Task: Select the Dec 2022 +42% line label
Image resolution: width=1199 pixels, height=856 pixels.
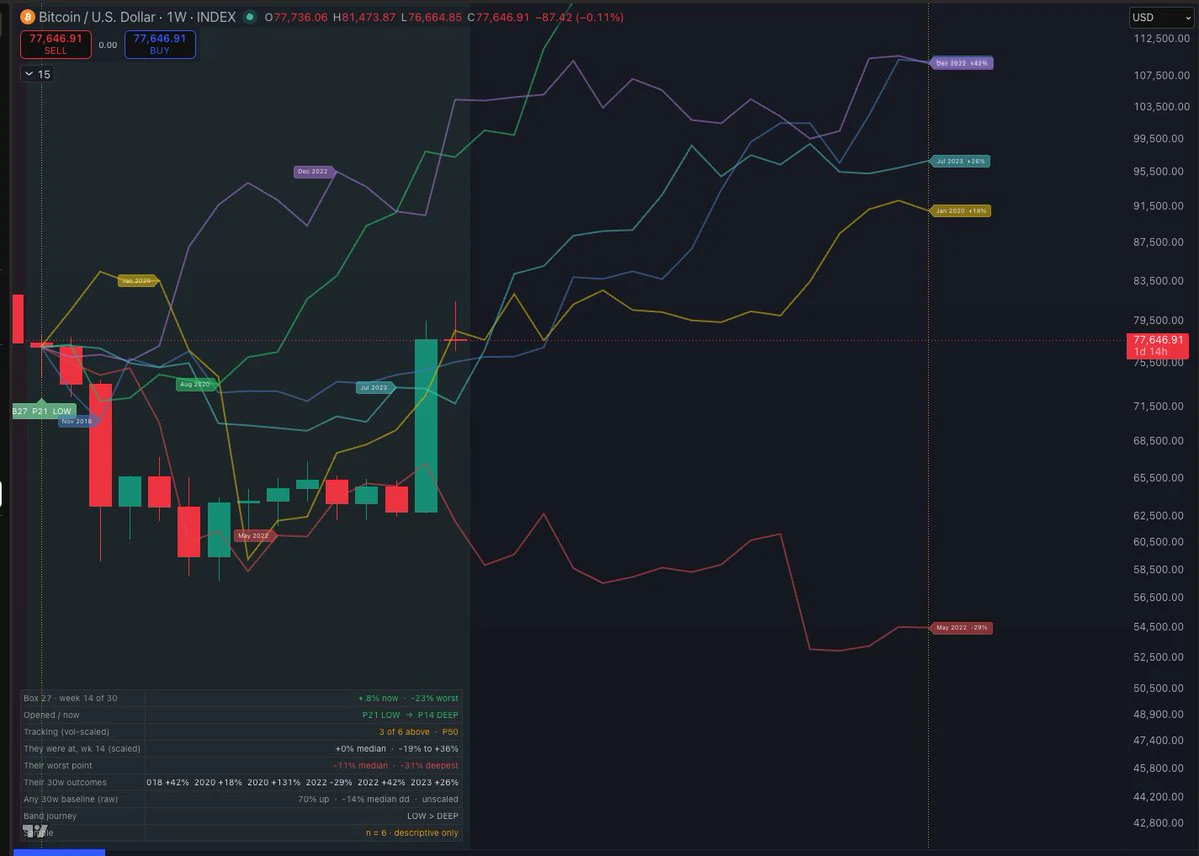Action: (961, 63)
